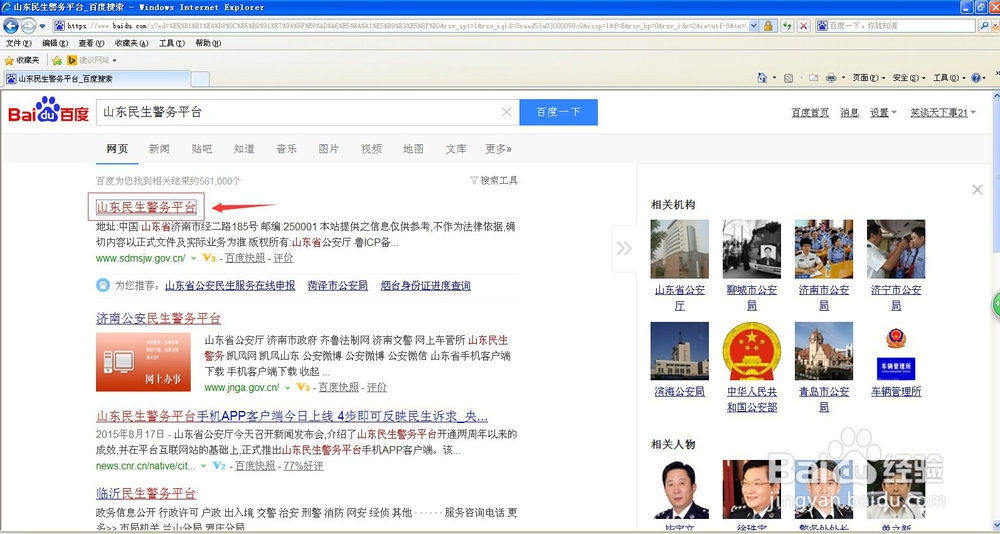Open the 笑谈天下事21 account dropdown
This screenshot has height=534, width=1000.
pyautogui.click(x=943, y=113)
